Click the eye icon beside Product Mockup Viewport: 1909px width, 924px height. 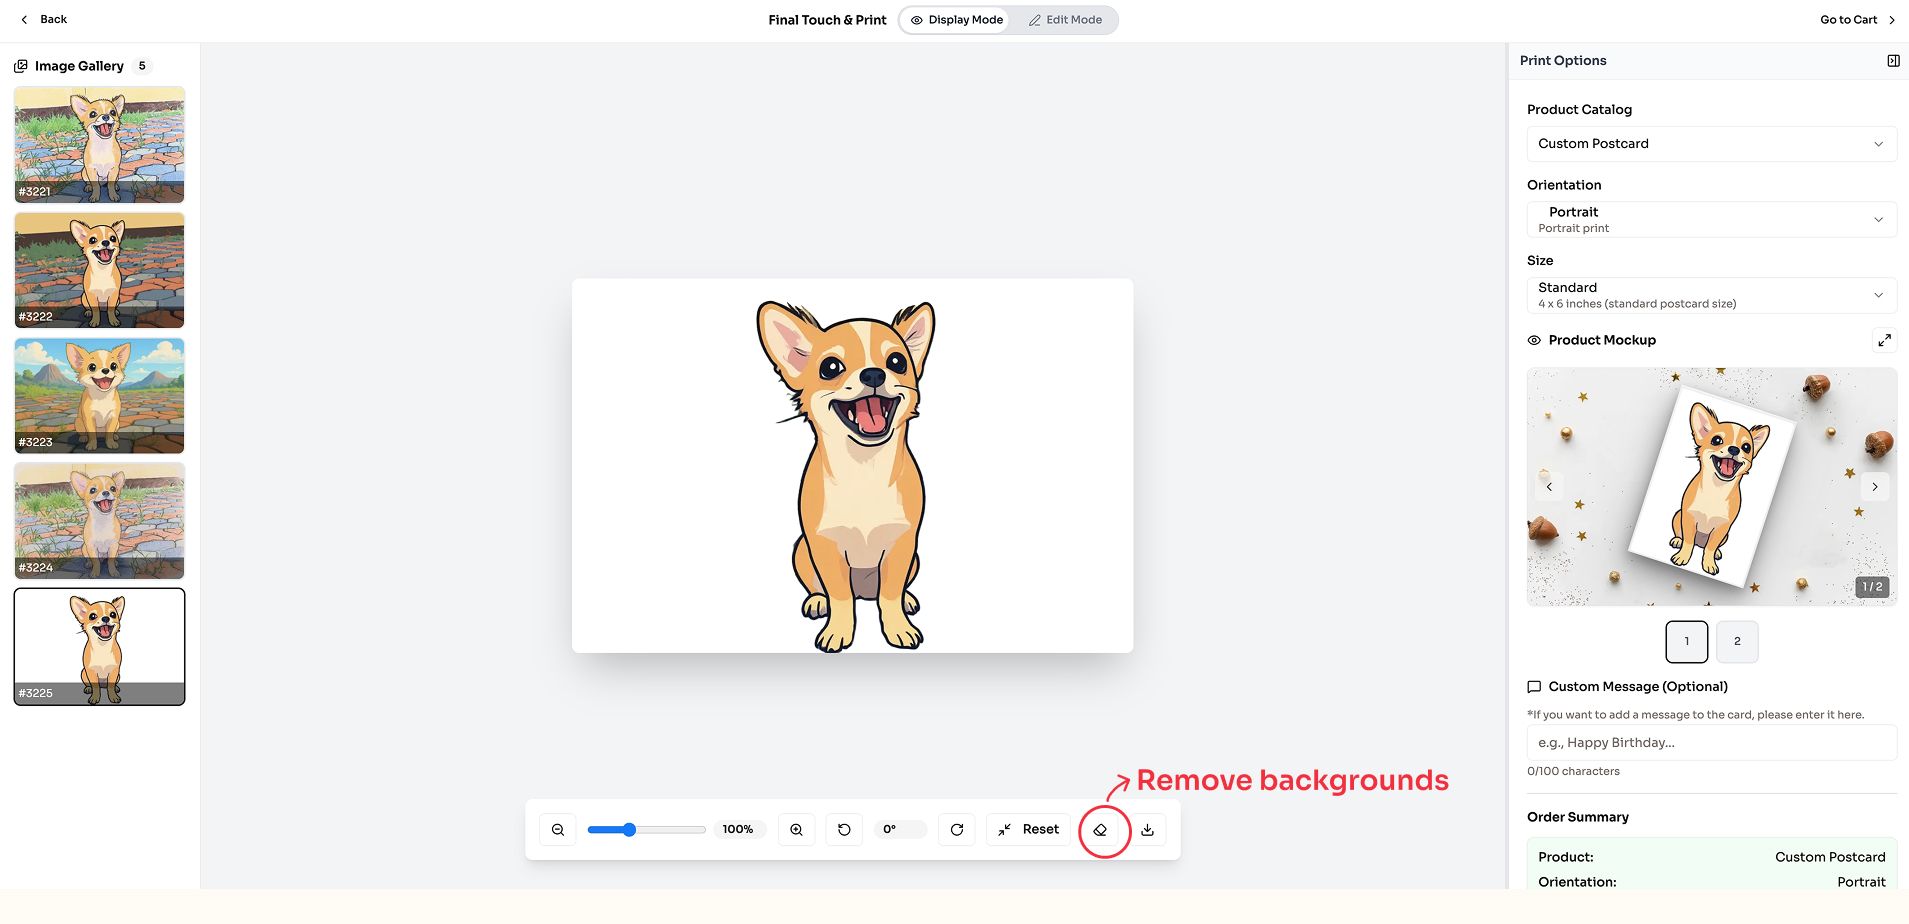tap(1534, 341)
